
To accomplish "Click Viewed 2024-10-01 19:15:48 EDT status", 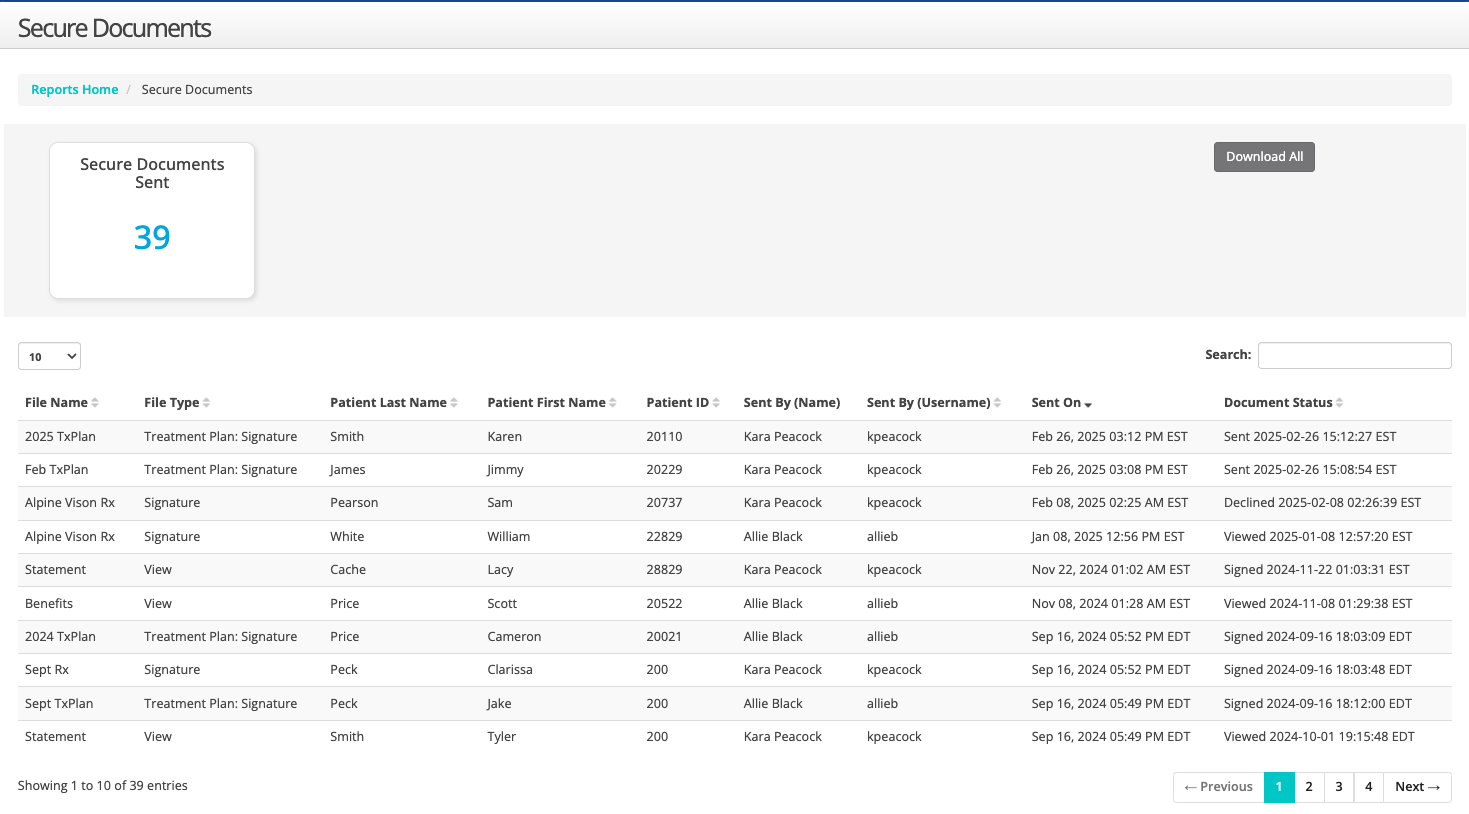I will (1319, 737).
